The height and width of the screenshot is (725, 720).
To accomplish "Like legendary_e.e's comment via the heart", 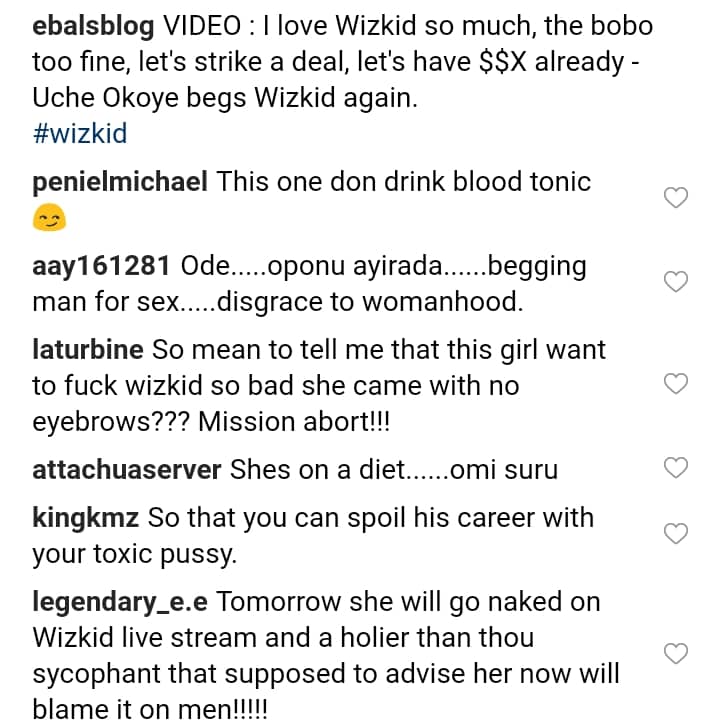I will click(676, 653).
